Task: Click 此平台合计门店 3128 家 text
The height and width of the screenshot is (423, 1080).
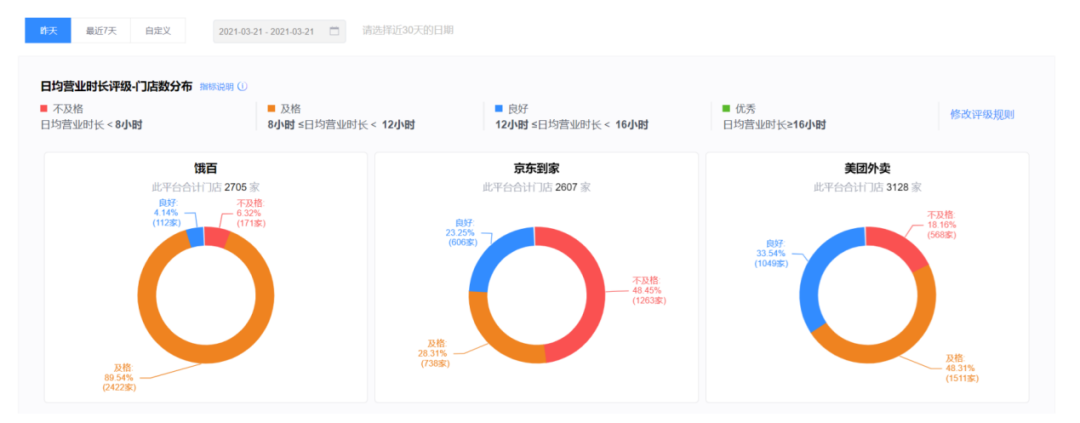Action: click(867, 187)
